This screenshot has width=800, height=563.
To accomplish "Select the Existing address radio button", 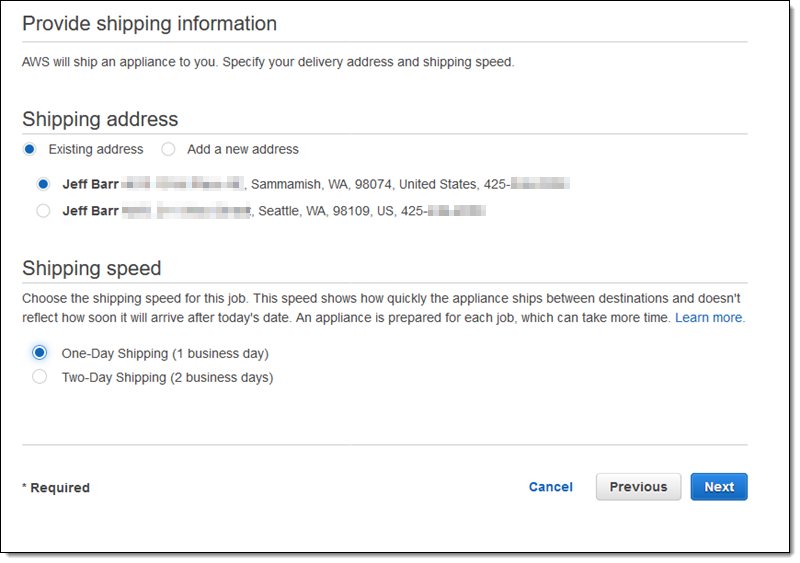I will pyautogui.click(x=30, y=149).
